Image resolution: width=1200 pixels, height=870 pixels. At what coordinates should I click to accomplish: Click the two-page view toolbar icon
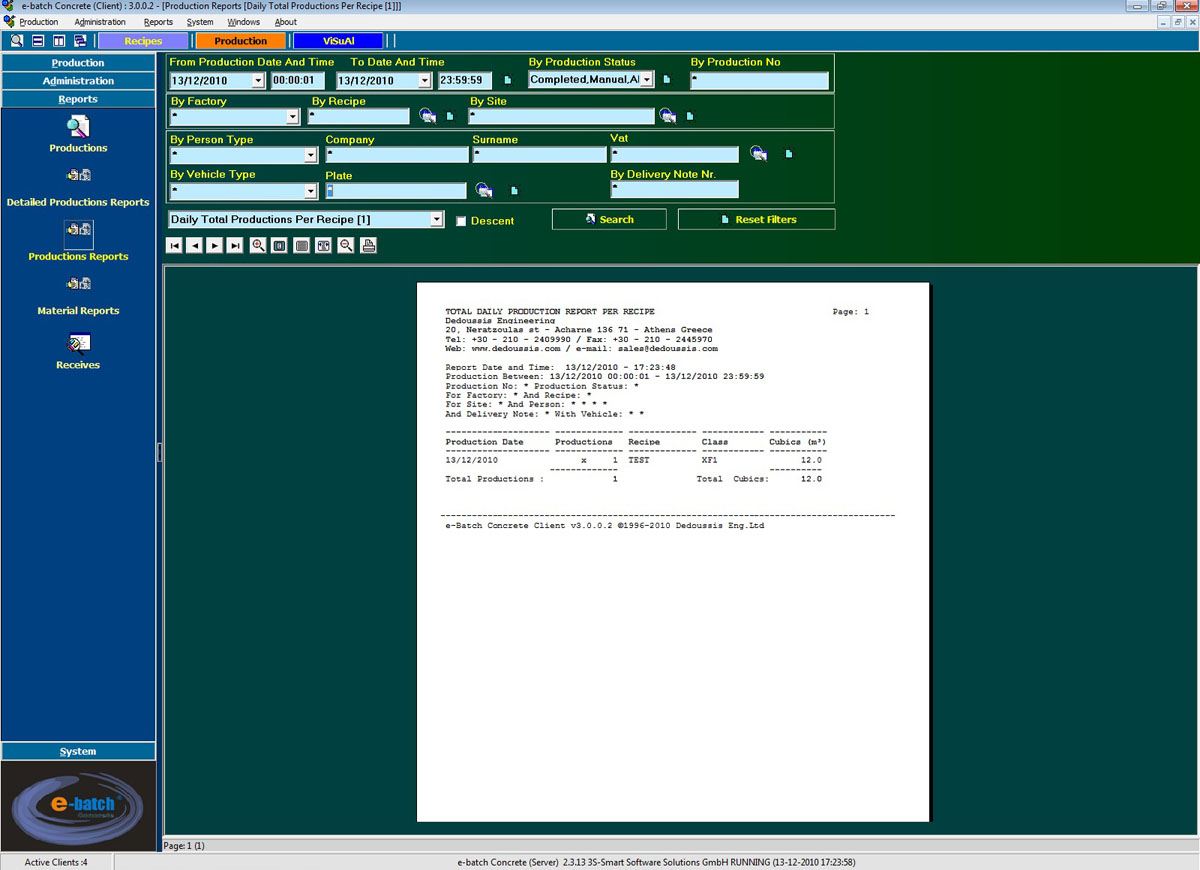pos(324,245)
